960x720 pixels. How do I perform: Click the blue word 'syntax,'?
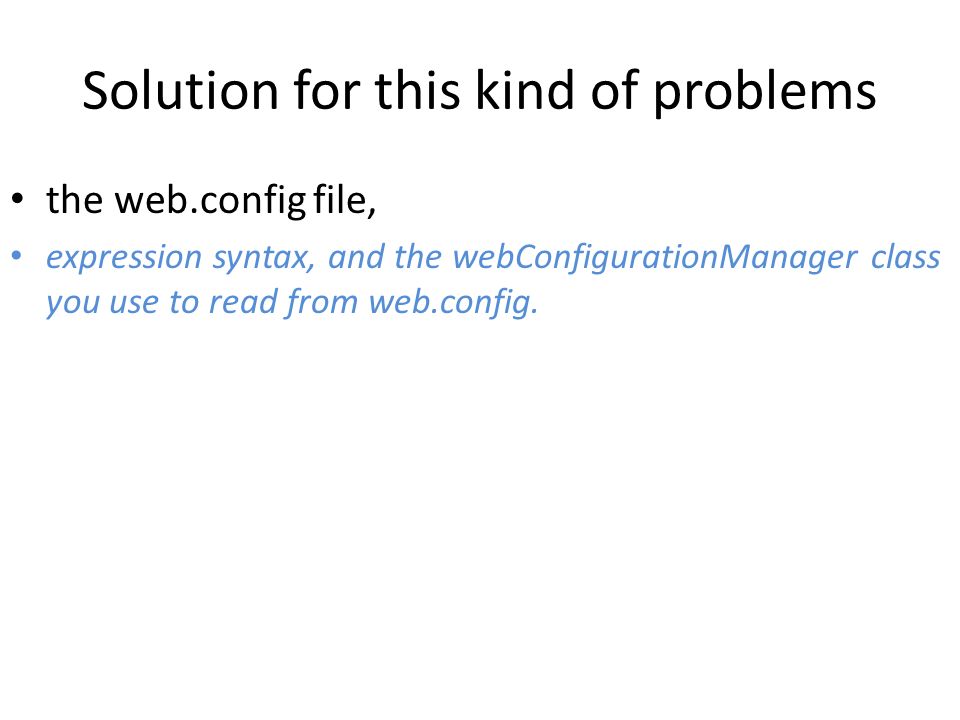coord(264,258)
